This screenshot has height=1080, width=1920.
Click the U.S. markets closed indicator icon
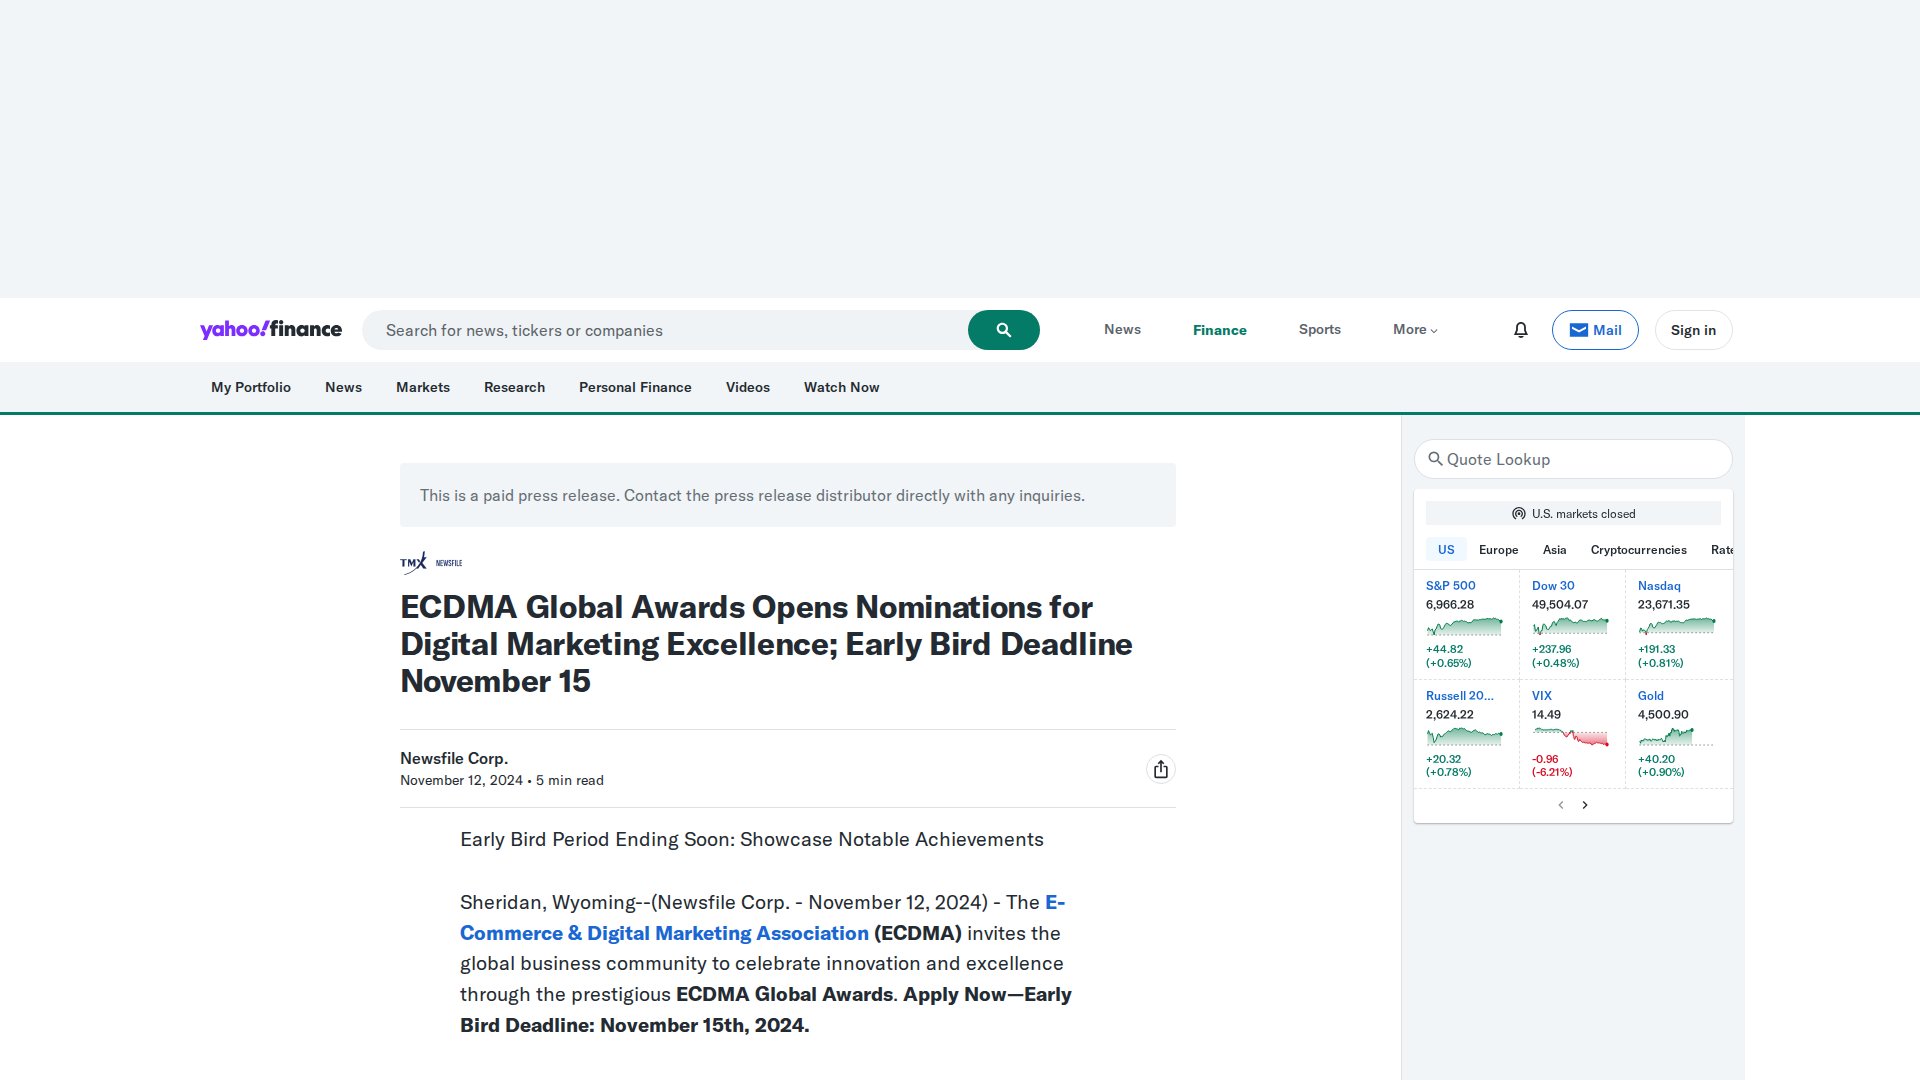[x=1519, y=513]
